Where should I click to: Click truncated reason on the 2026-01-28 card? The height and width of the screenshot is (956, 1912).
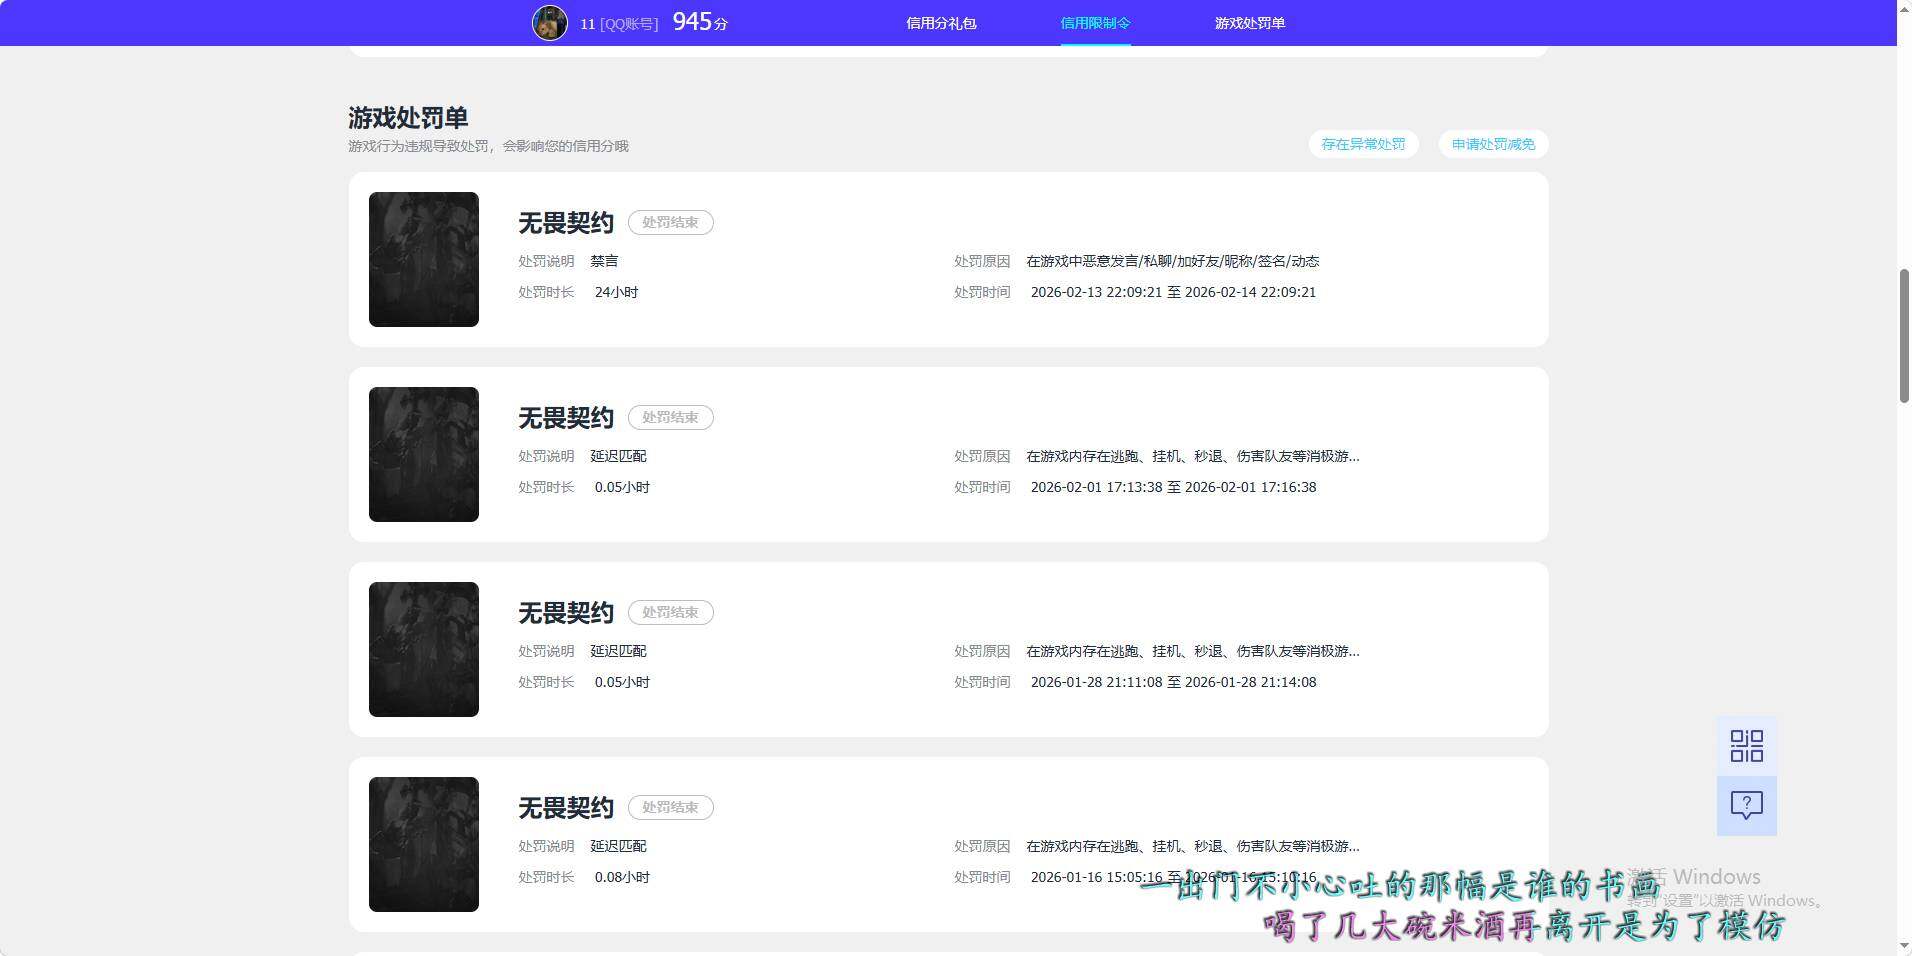click(x=1192, y=651)
